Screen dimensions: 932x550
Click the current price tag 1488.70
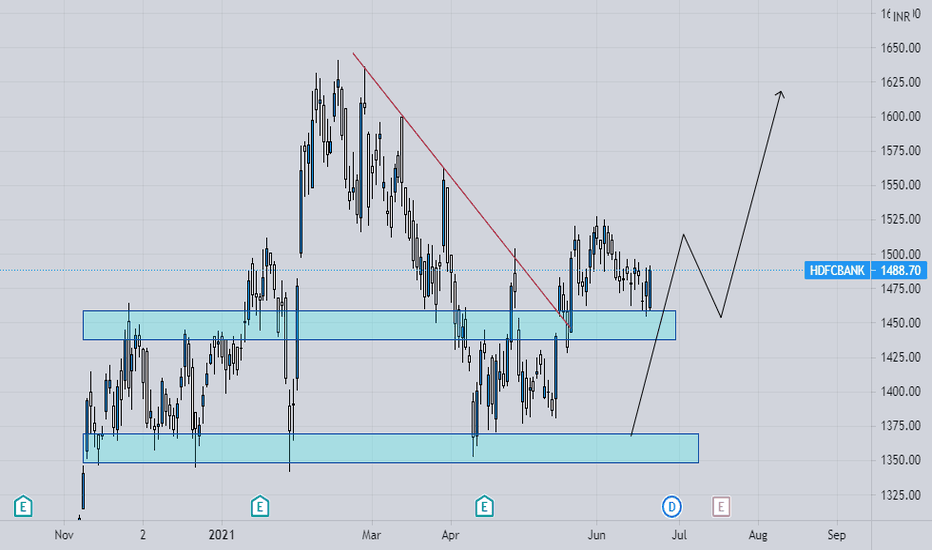(900, 271)
